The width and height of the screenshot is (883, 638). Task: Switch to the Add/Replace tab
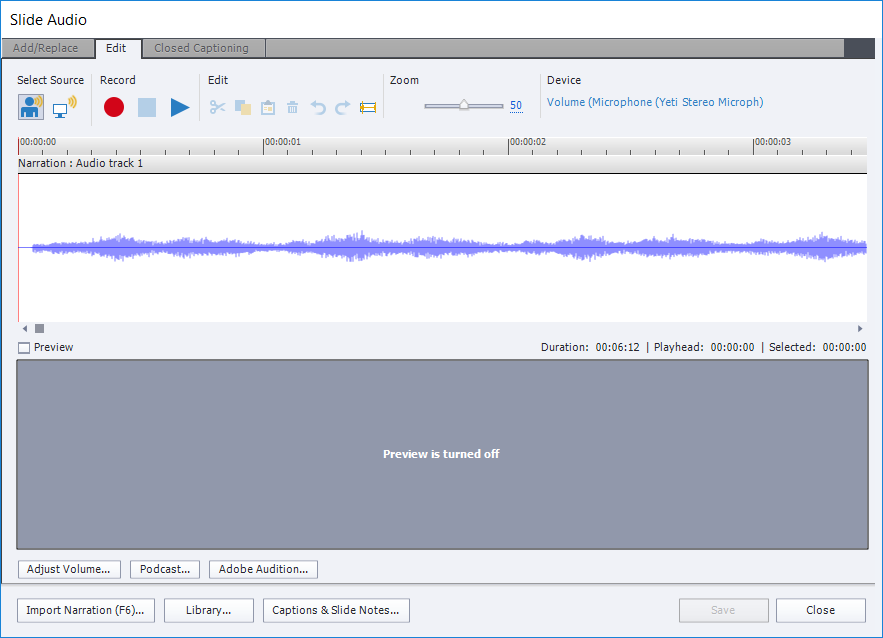pyautogui.click(x=46, y=48)
